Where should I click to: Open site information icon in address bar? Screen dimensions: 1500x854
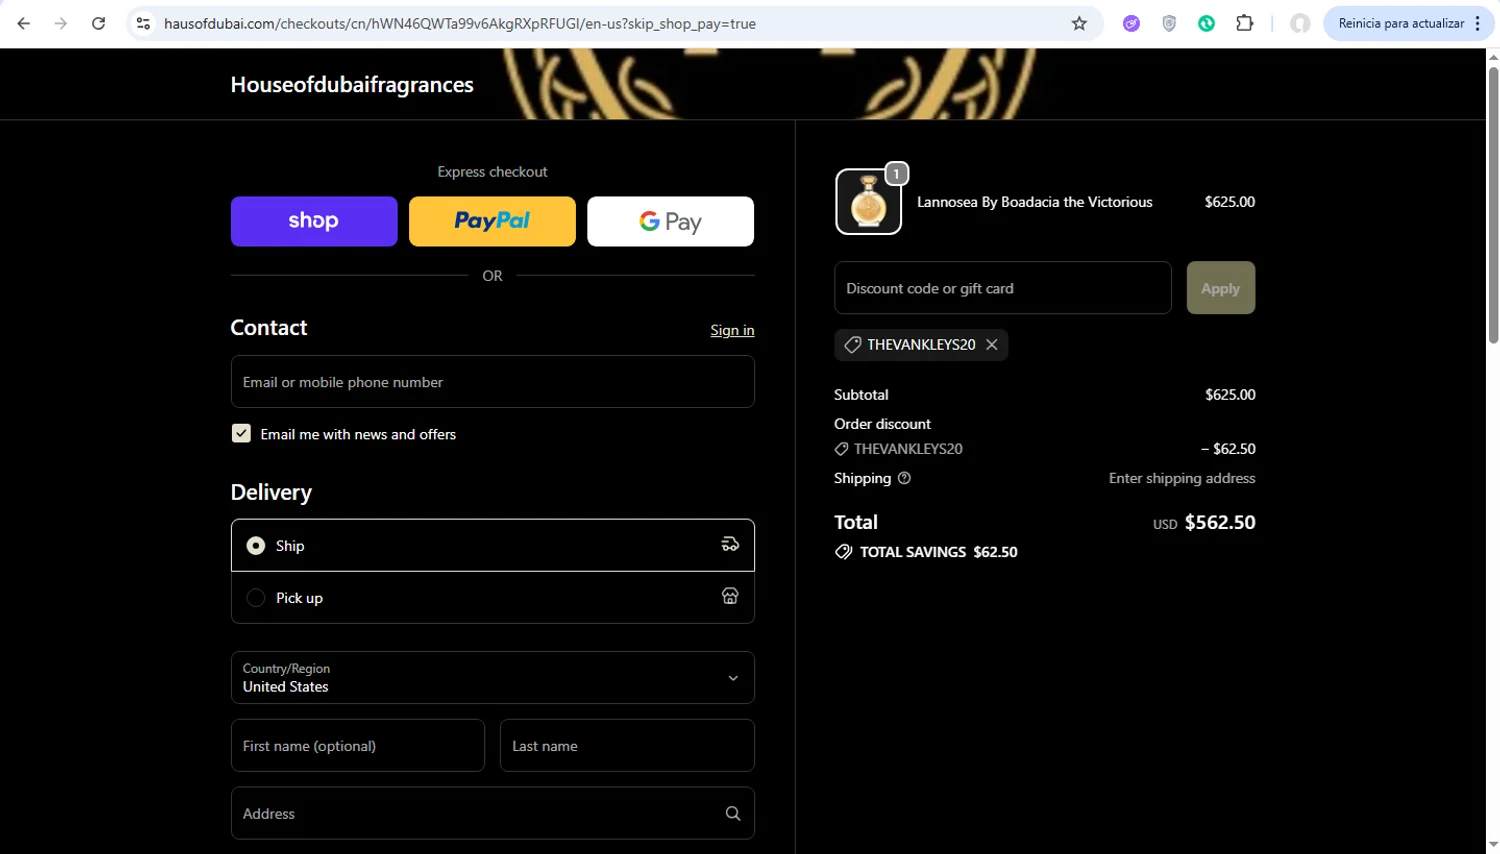tap(143, 23)
